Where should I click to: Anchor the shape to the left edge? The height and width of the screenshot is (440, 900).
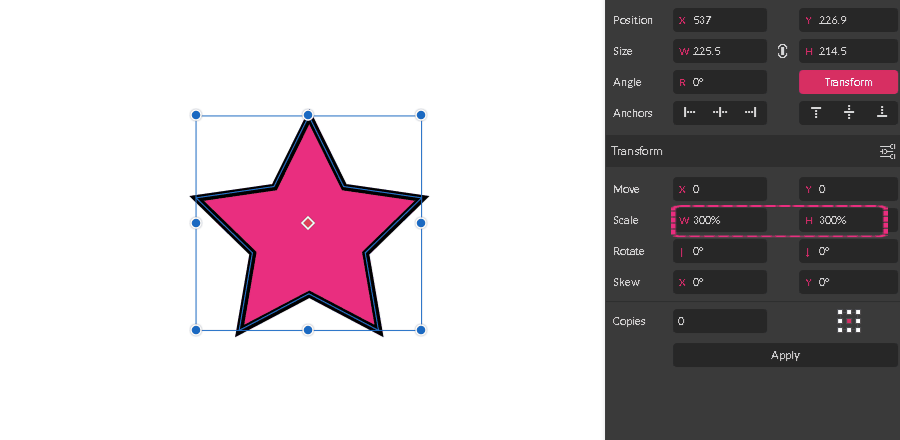click(689, 113)
